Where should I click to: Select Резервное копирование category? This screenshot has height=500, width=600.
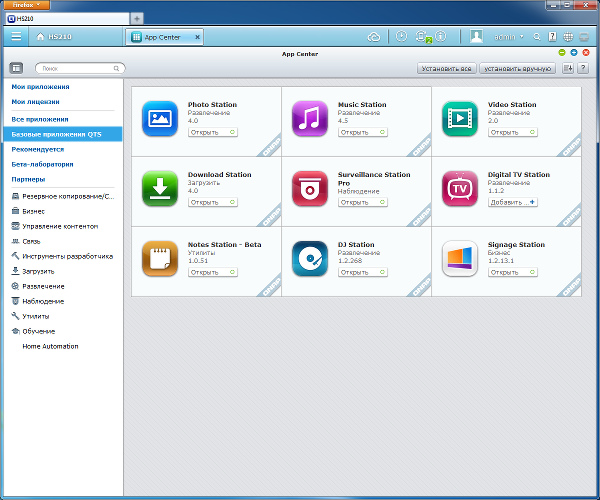click(63, 196)
